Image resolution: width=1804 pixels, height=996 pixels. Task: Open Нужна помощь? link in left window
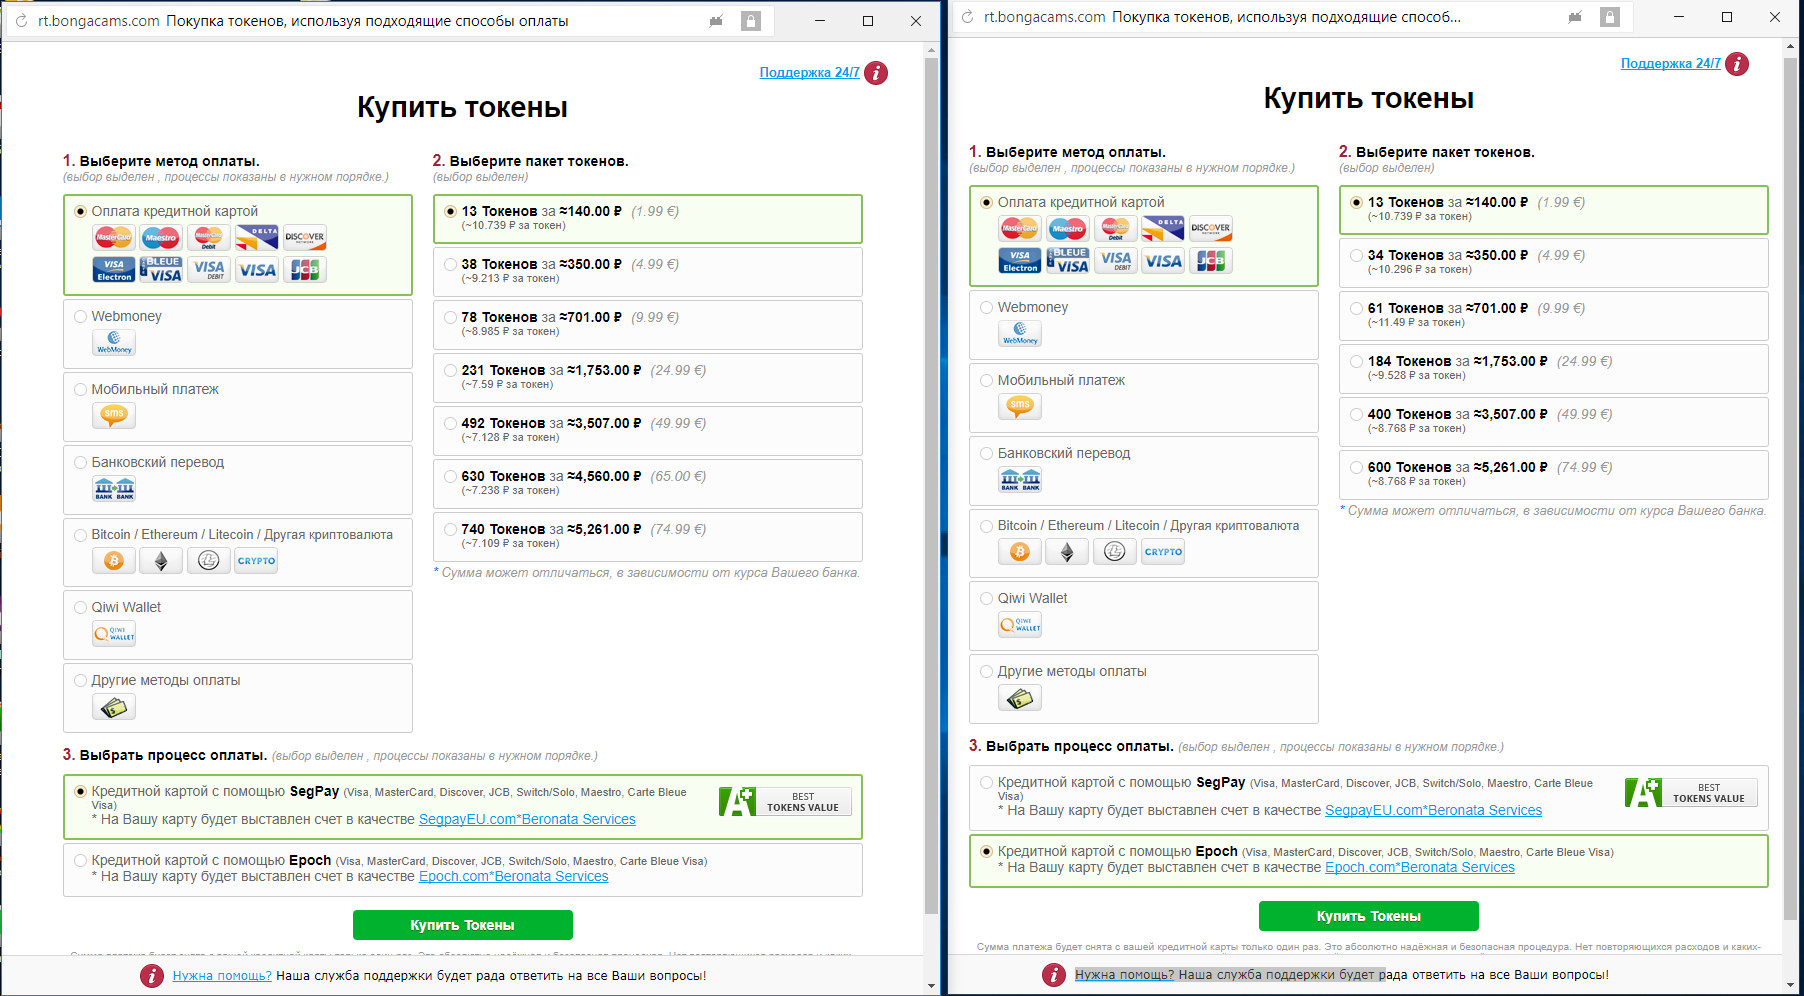[222, 976]
